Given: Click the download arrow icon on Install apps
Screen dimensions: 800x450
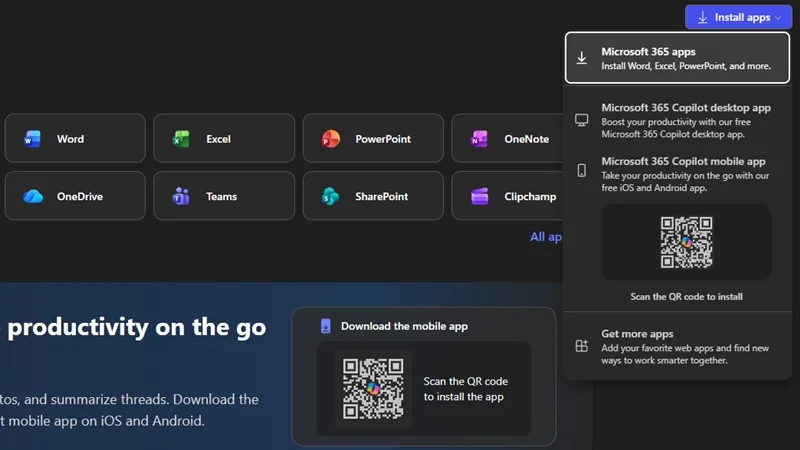Looking at the screenshot, I should (x=703, y=17).
